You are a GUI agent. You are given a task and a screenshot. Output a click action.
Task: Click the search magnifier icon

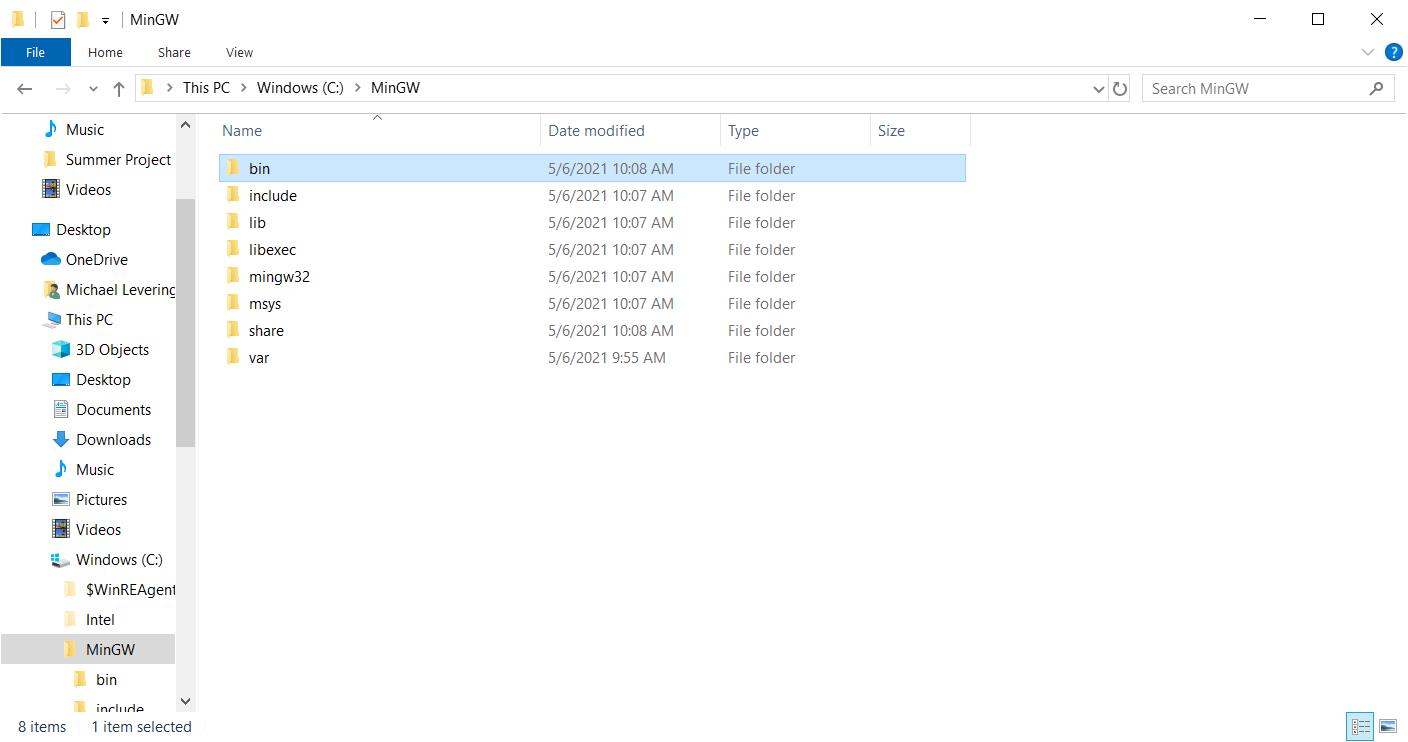click(x=1377, y=88)
